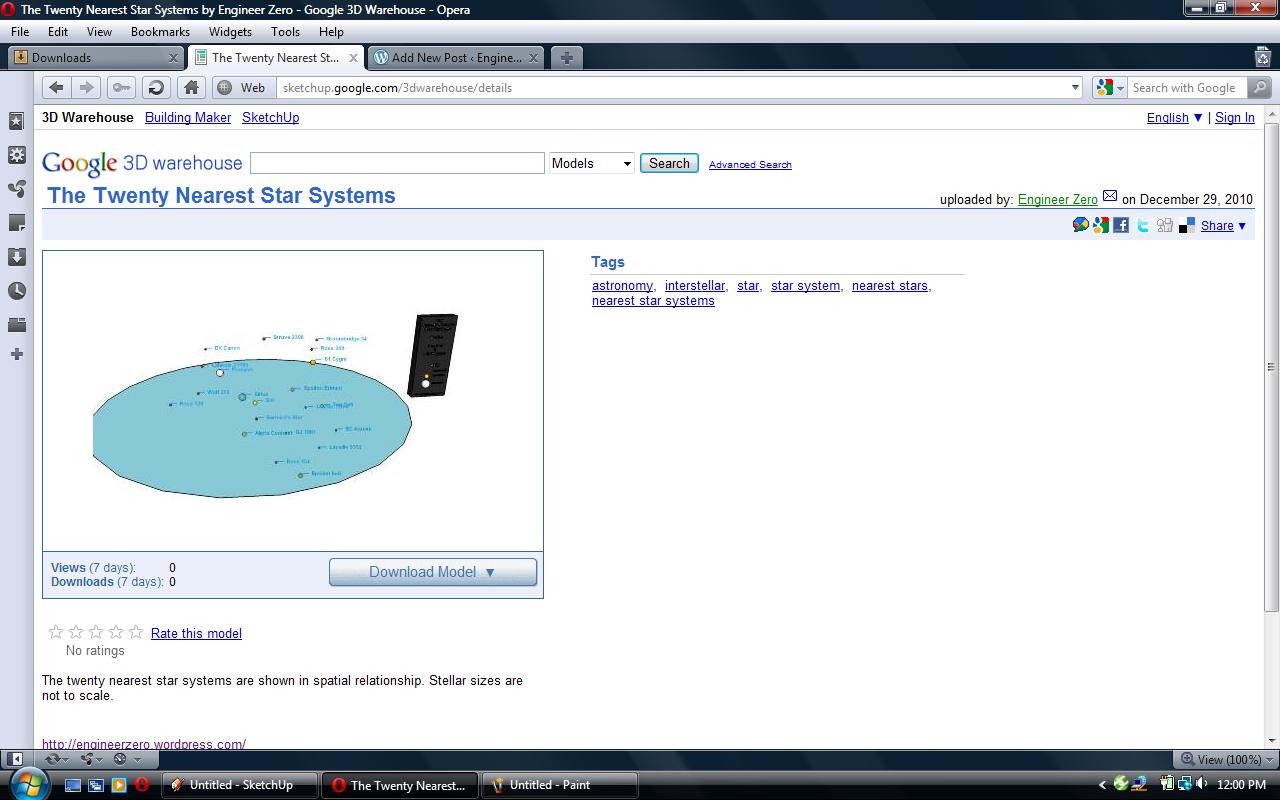Viewport: 1280px width, 800px height.
Task: Switch to the Add New Post tab
Action: pos(456,58)
